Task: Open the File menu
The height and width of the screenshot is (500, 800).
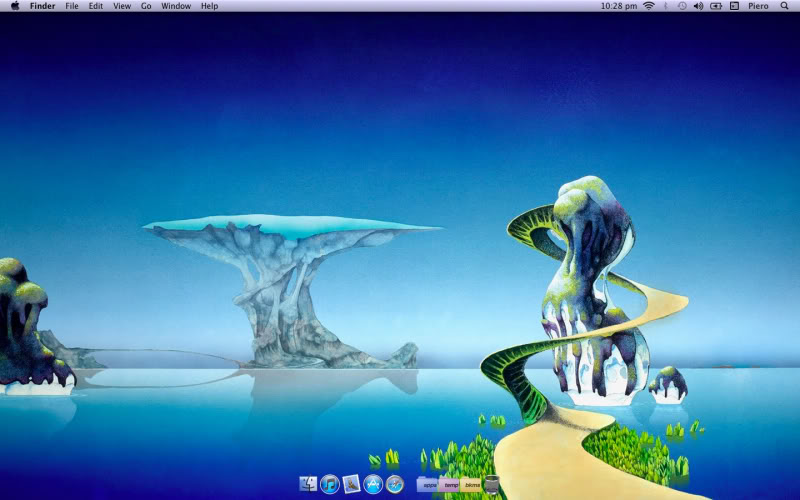Action: click(72, 6)
